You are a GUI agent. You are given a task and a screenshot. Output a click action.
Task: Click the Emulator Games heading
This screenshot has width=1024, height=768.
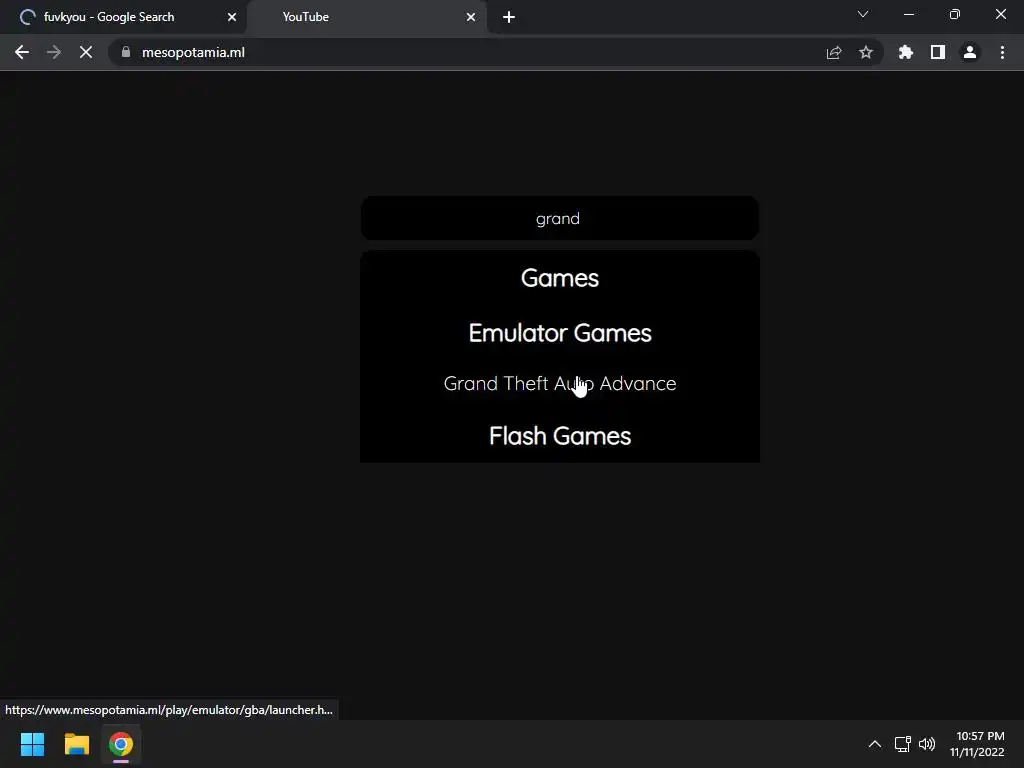560,333
